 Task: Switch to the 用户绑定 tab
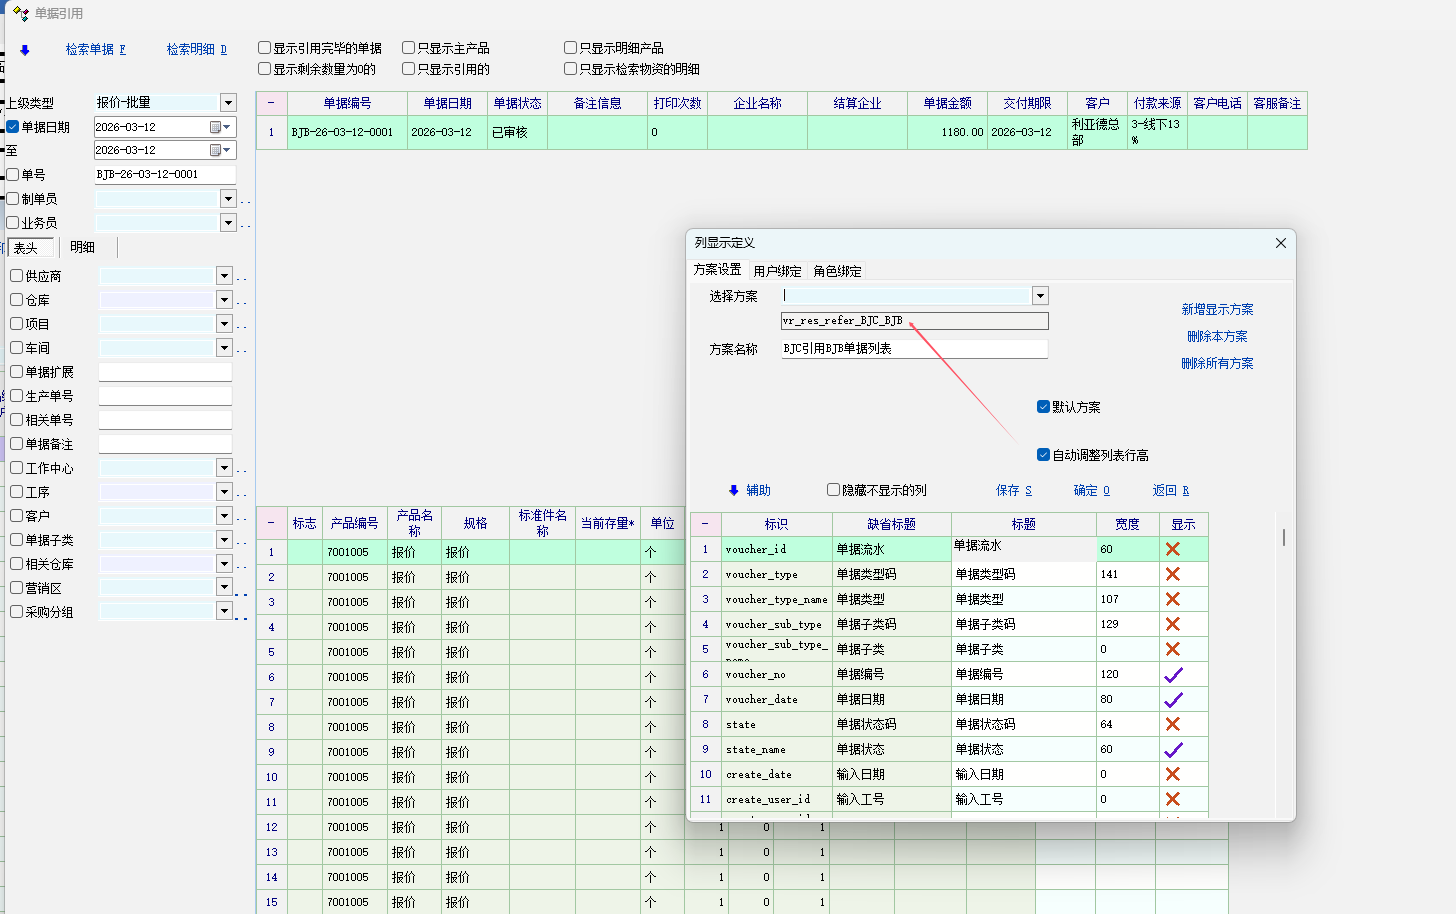tap(777, 271)
